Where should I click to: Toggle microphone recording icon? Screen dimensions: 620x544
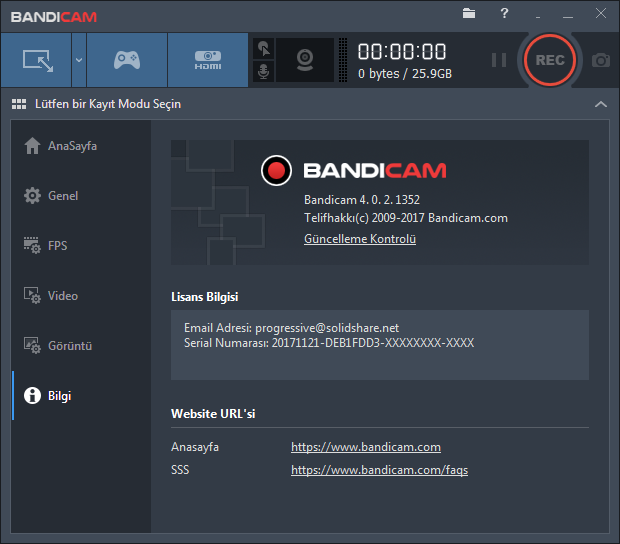[x=263, y=72]
